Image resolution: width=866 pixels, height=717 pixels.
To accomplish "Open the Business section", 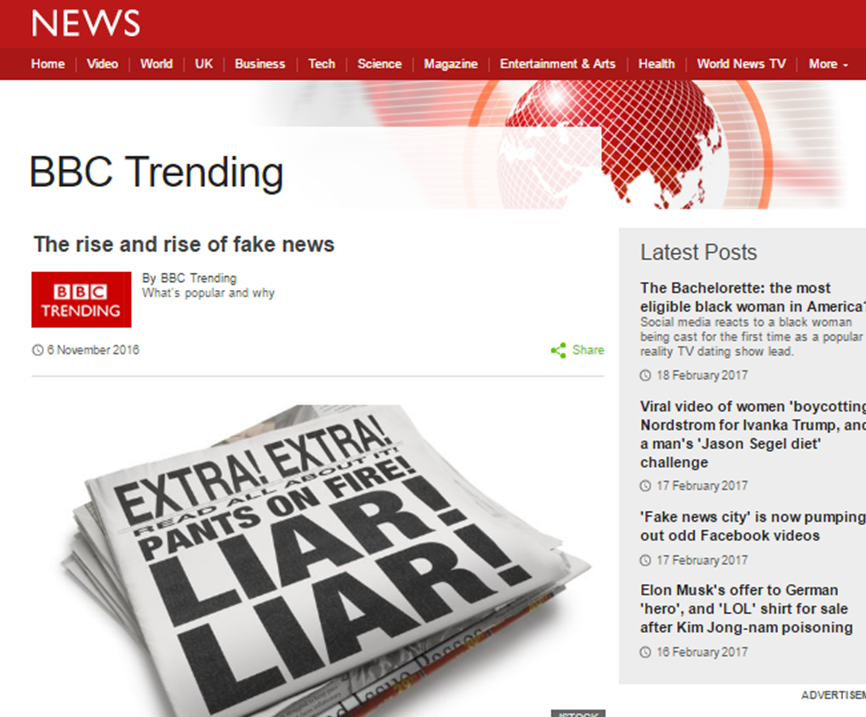I will coord(260,64).
